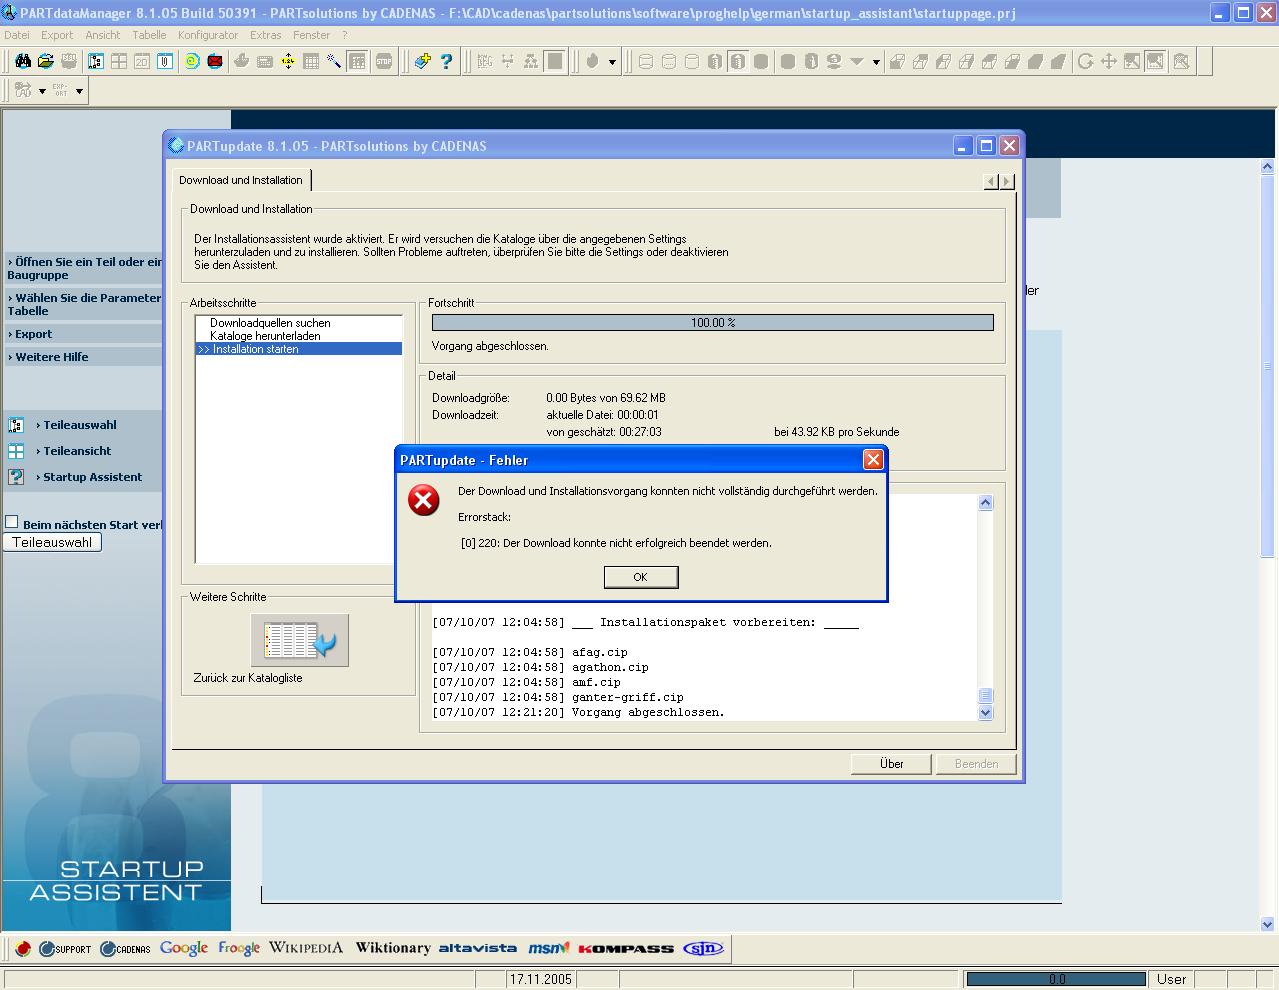Open the Tabelle menu
Screen dimensions: 1279x990
[x=149, y=35]
